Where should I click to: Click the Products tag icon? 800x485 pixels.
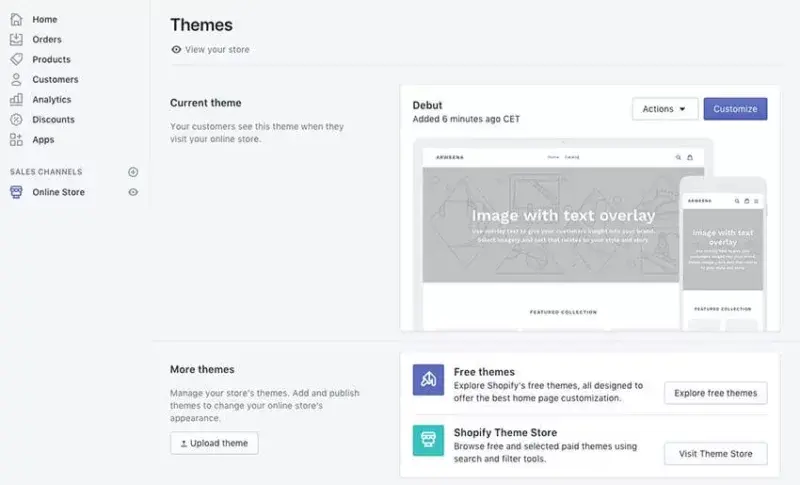coord(16,59)
